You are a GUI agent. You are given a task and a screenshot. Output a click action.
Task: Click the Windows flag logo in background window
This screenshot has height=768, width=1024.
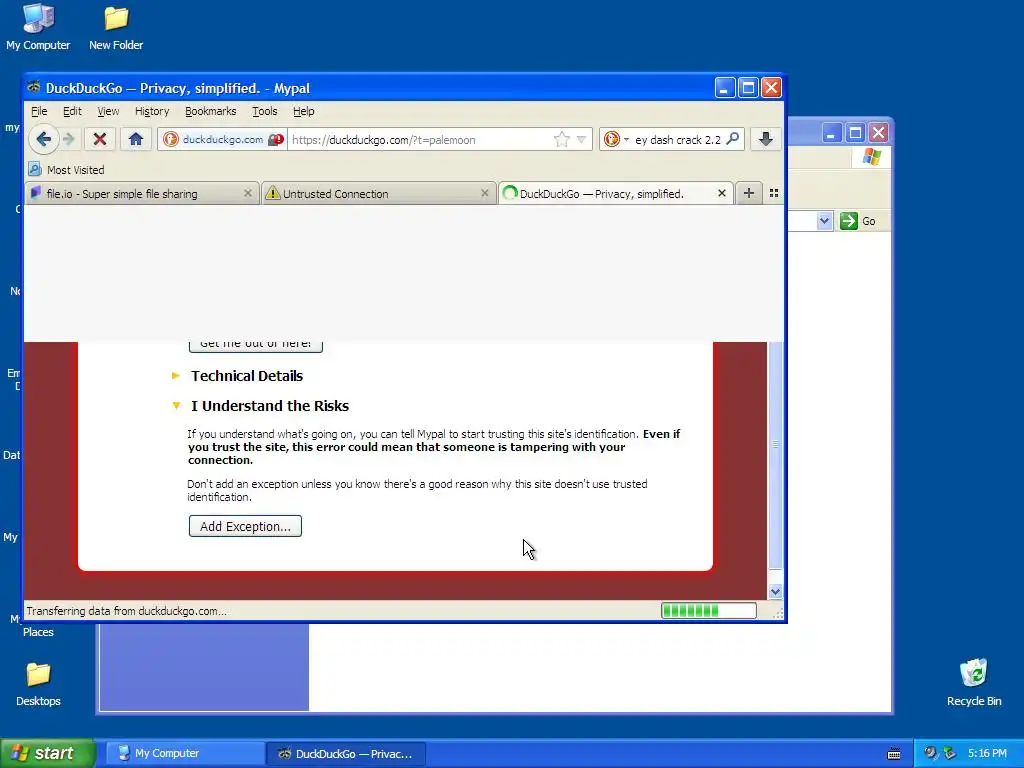pyautogui.click(x=871, y=157)
